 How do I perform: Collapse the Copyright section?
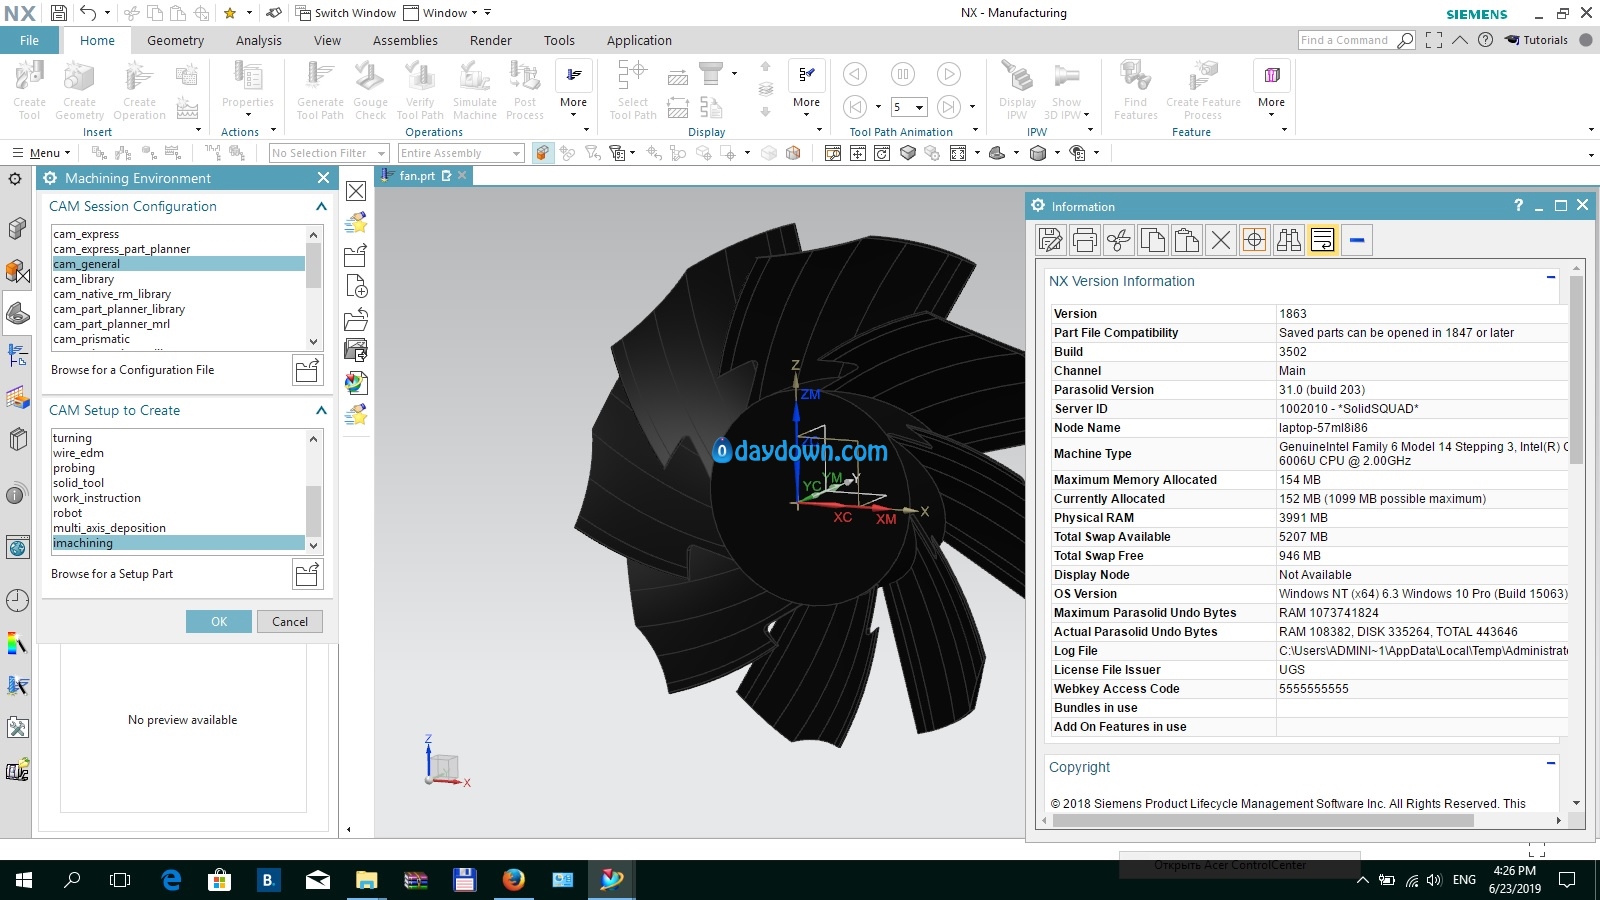pos(1551,763)
